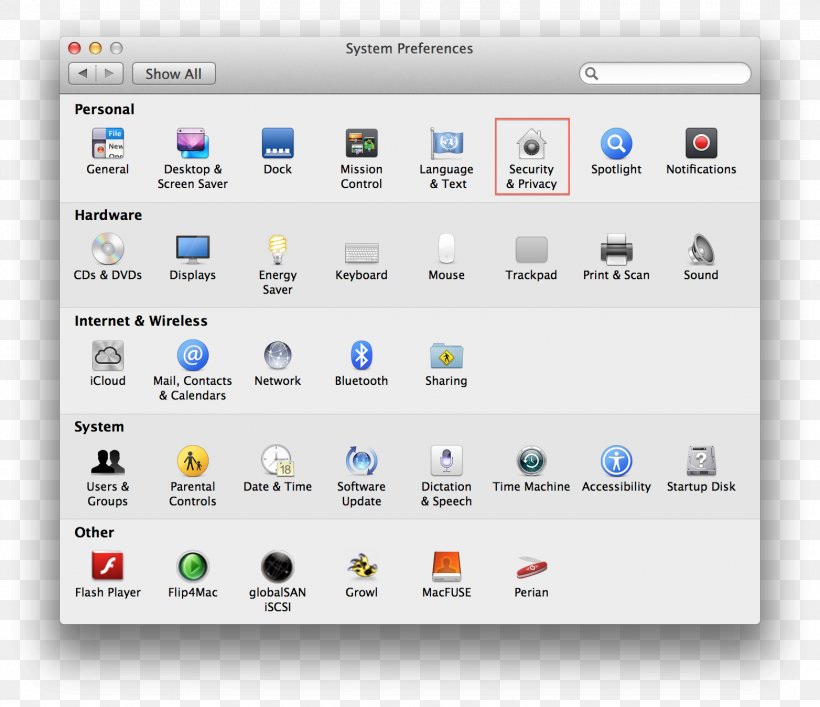Go back with the left arrow button
The height and width of the screenshot is (707, 820).
pyautogui.click(x=83, y=74)
